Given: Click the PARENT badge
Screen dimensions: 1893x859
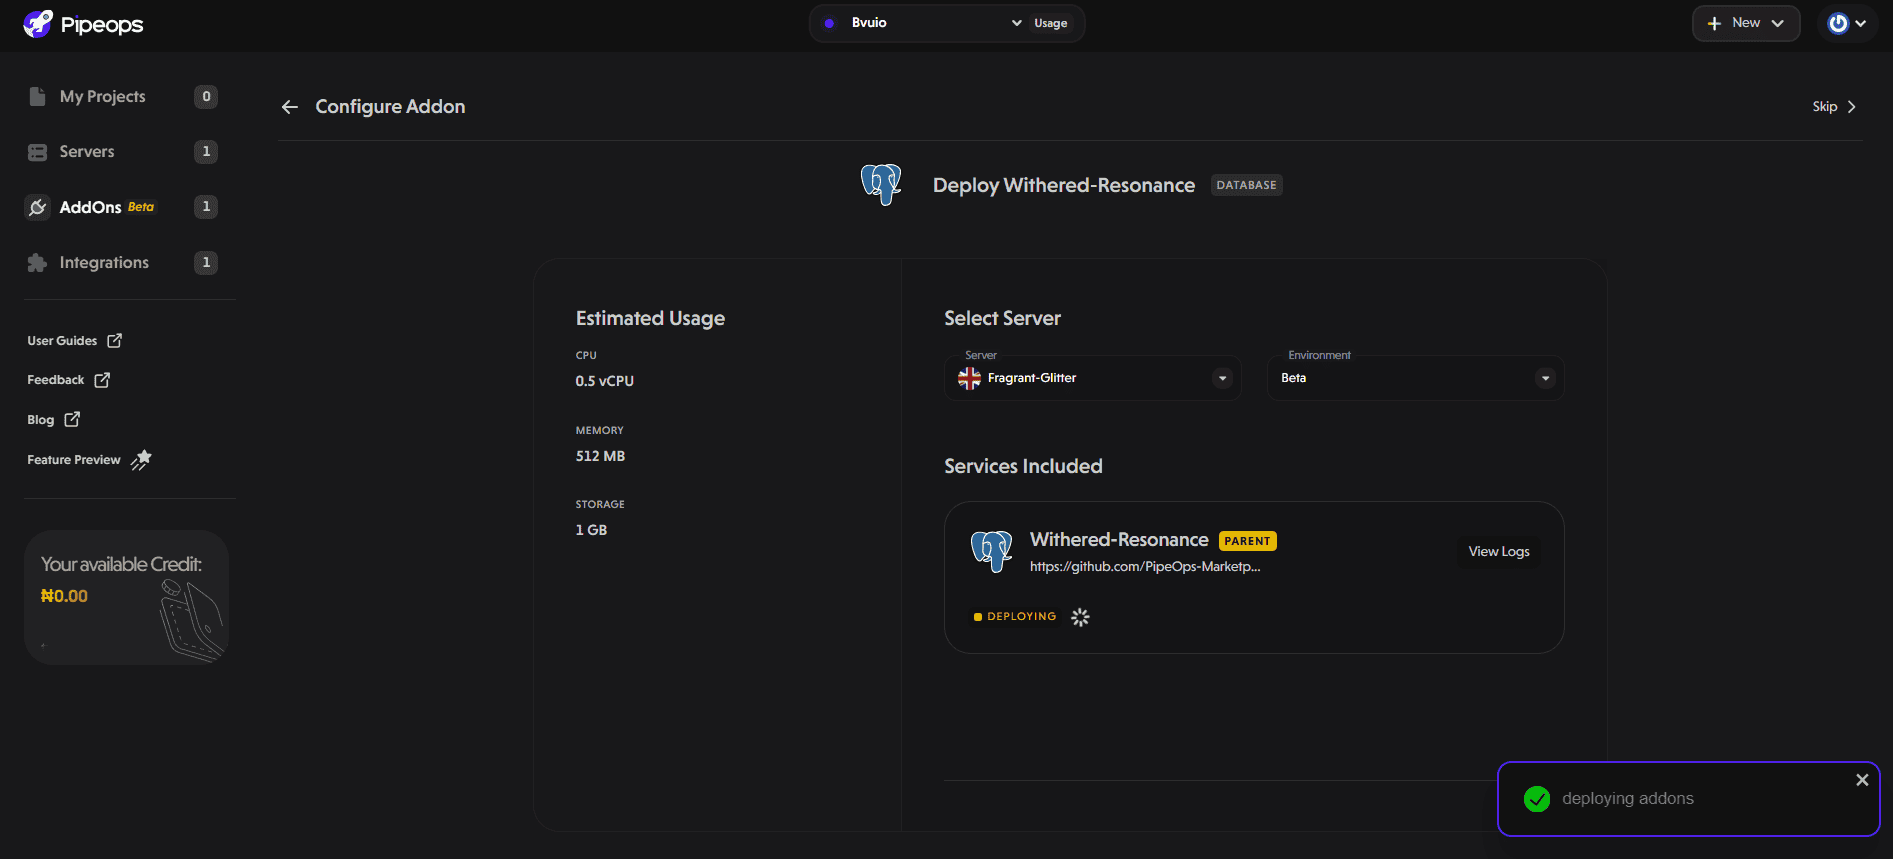Looking at the screenshot, I should (1247, 541).
